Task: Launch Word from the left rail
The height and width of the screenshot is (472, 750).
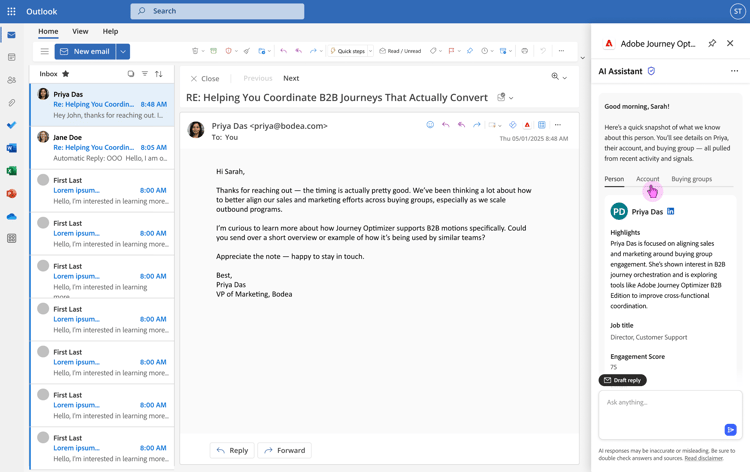Action: (12, 148)
